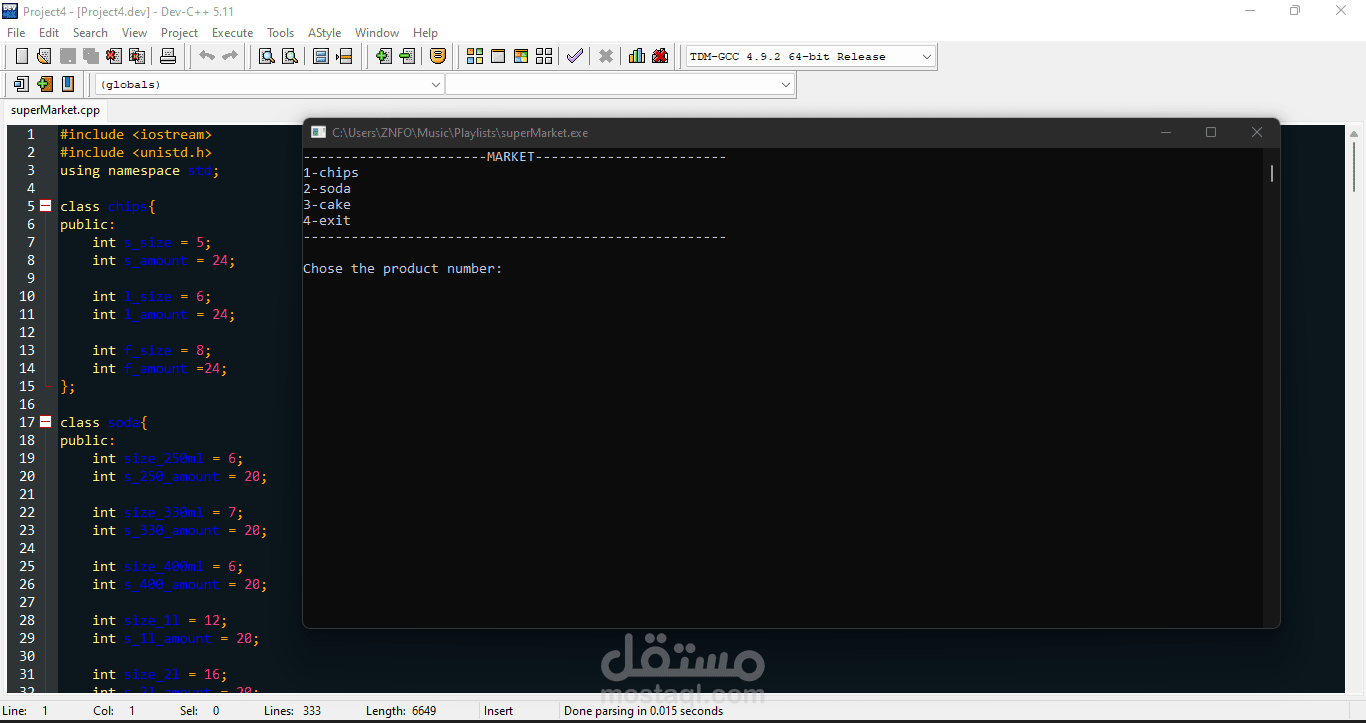The image size is (1366, 723).
Task: Maximize the superMarket.exe console window
Action: (x=1211, y=132)
